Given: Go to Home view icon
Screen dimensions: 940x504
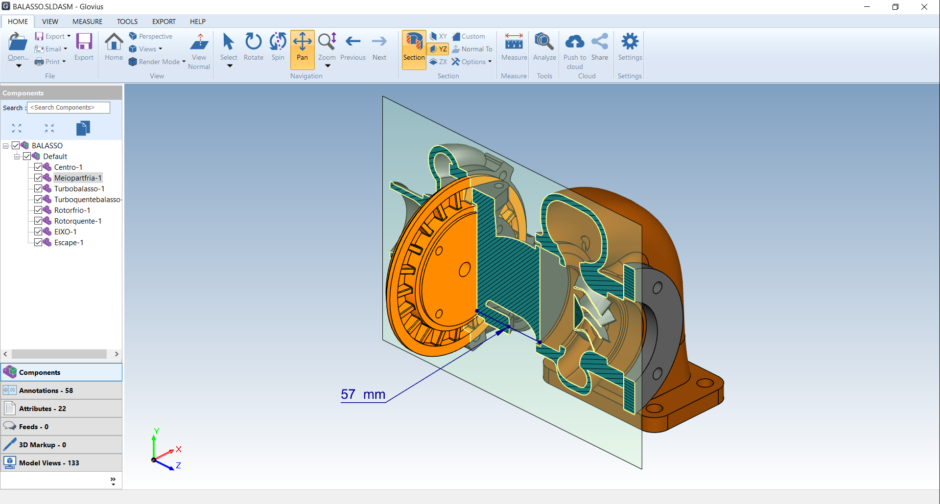Looking at the screenshot, I should (113, 47).
